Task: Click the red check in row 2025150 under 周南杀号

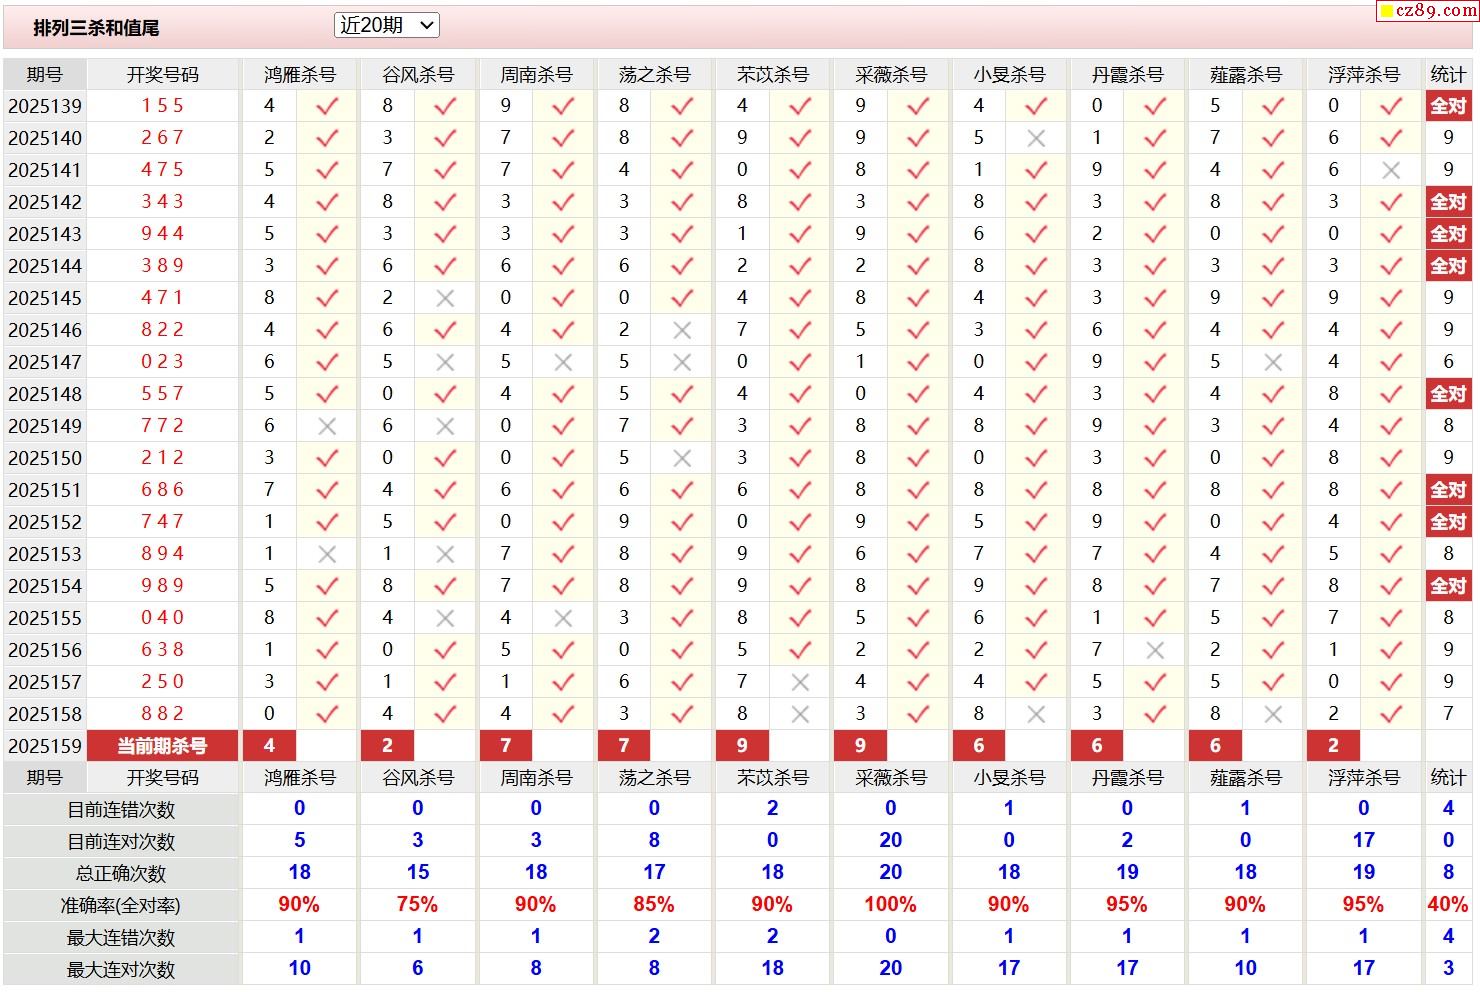Action: click(563, 458)
